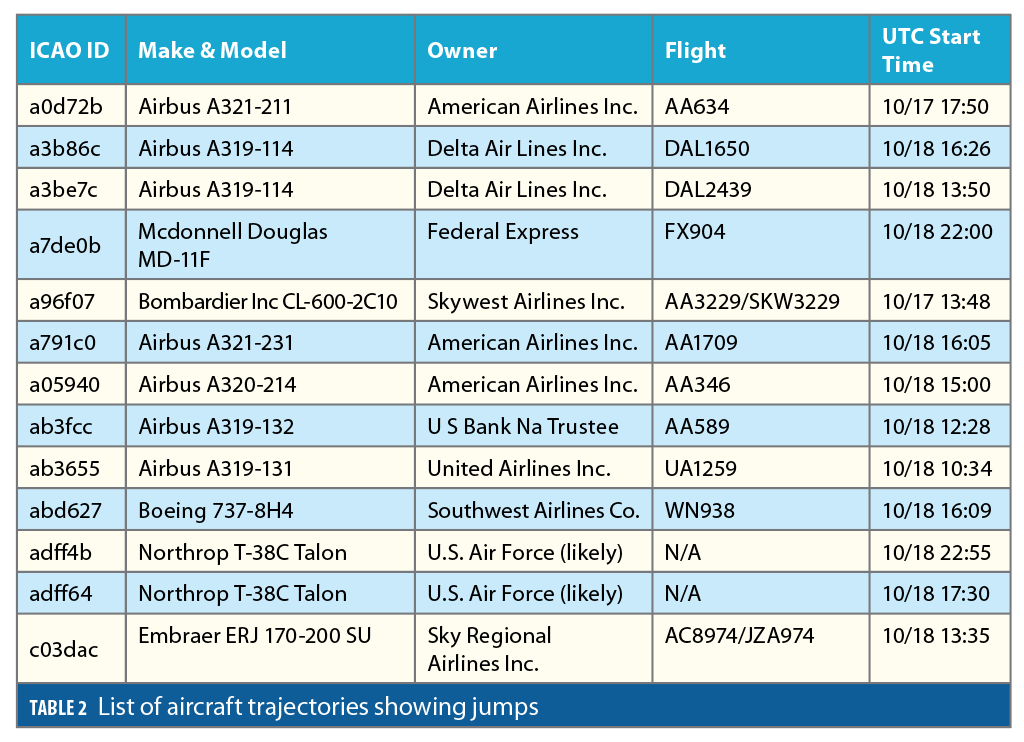
Task: Click the Embraer ERJ 170-200 SU cell
Action: point(254,636)
